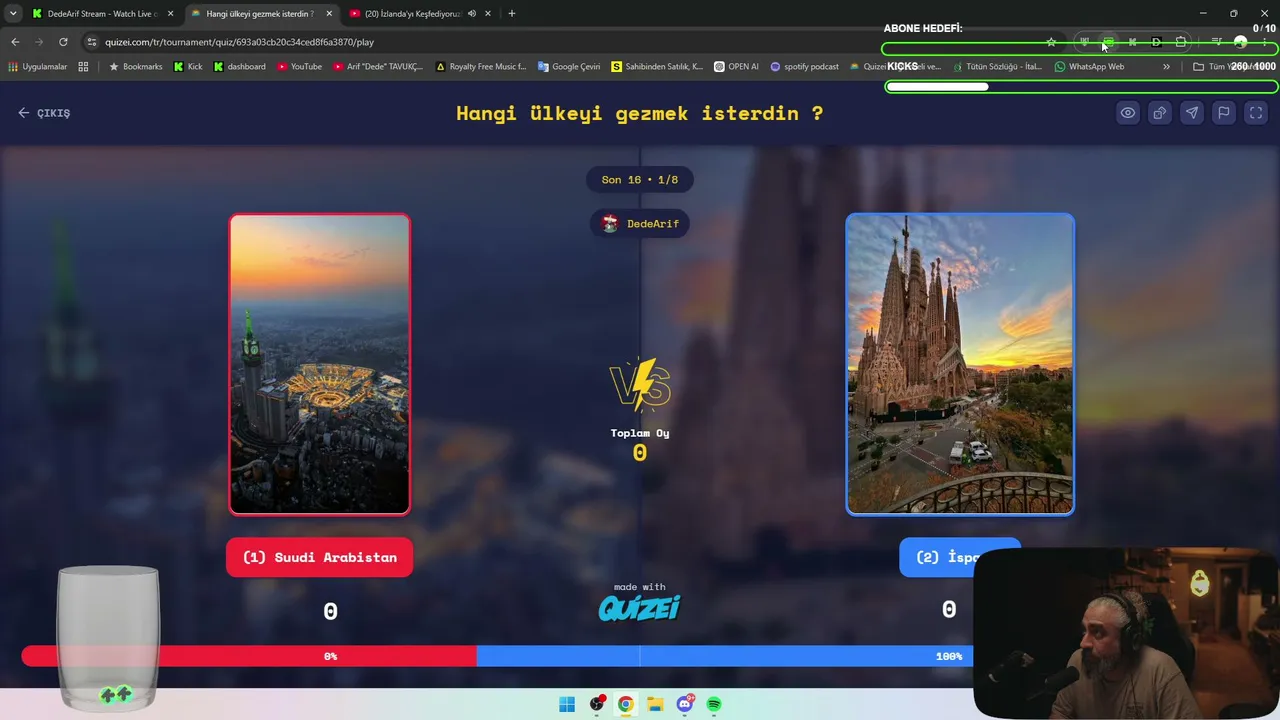Click the paper plane share icon

coord(1192,113)
